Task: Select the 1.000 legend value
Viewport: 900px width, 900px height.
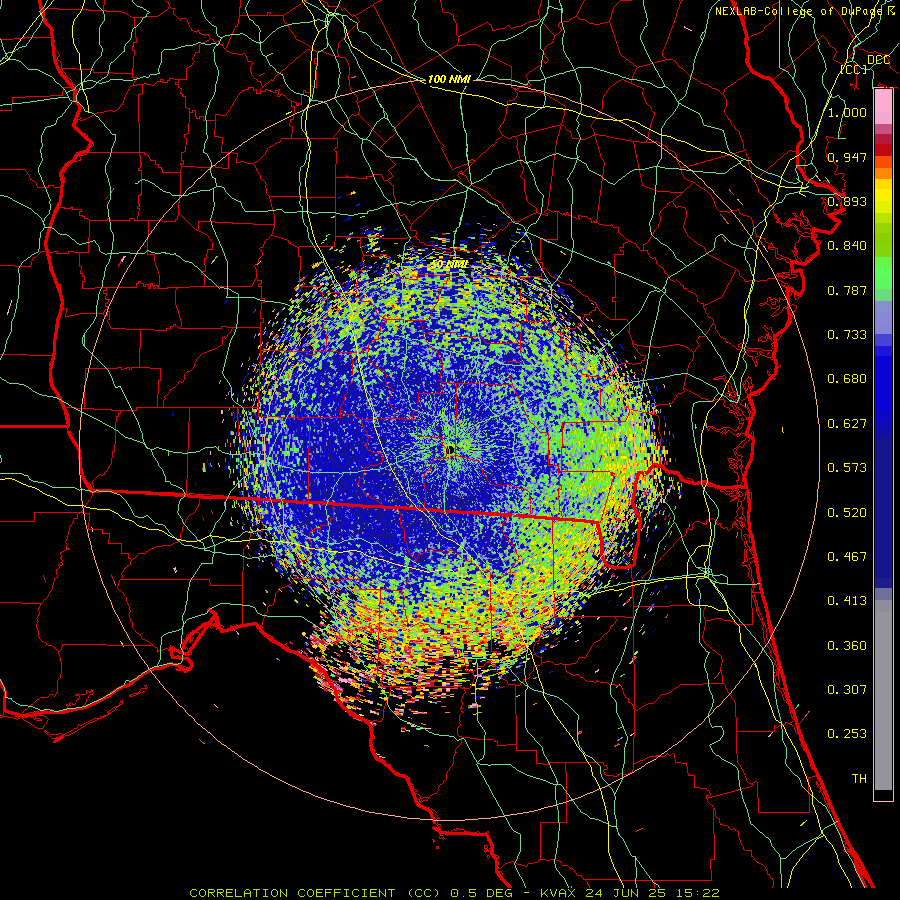Action: coord(847,112)
